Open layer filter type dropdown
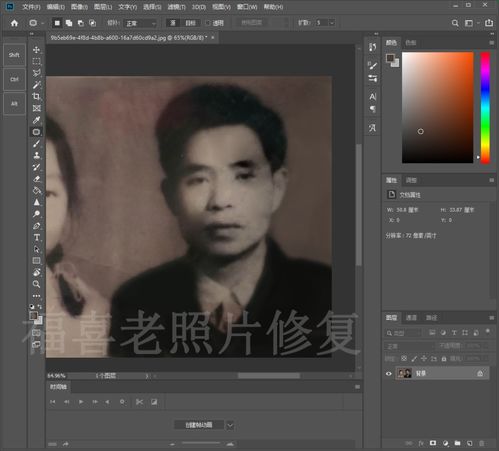The height and width of the screenshot is (451, 499). 404,333
